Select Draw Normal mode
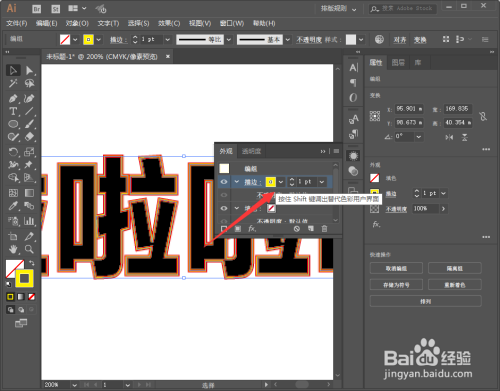 tap(10, 310)
